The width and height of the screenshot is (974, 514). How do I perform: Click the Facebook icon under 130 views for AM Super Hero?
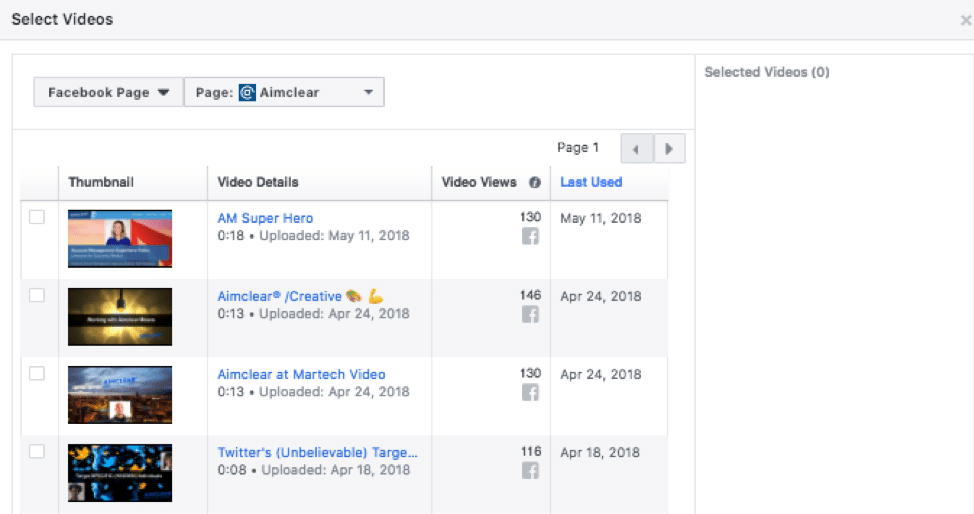pyautogui.click(x=530, y=236)
